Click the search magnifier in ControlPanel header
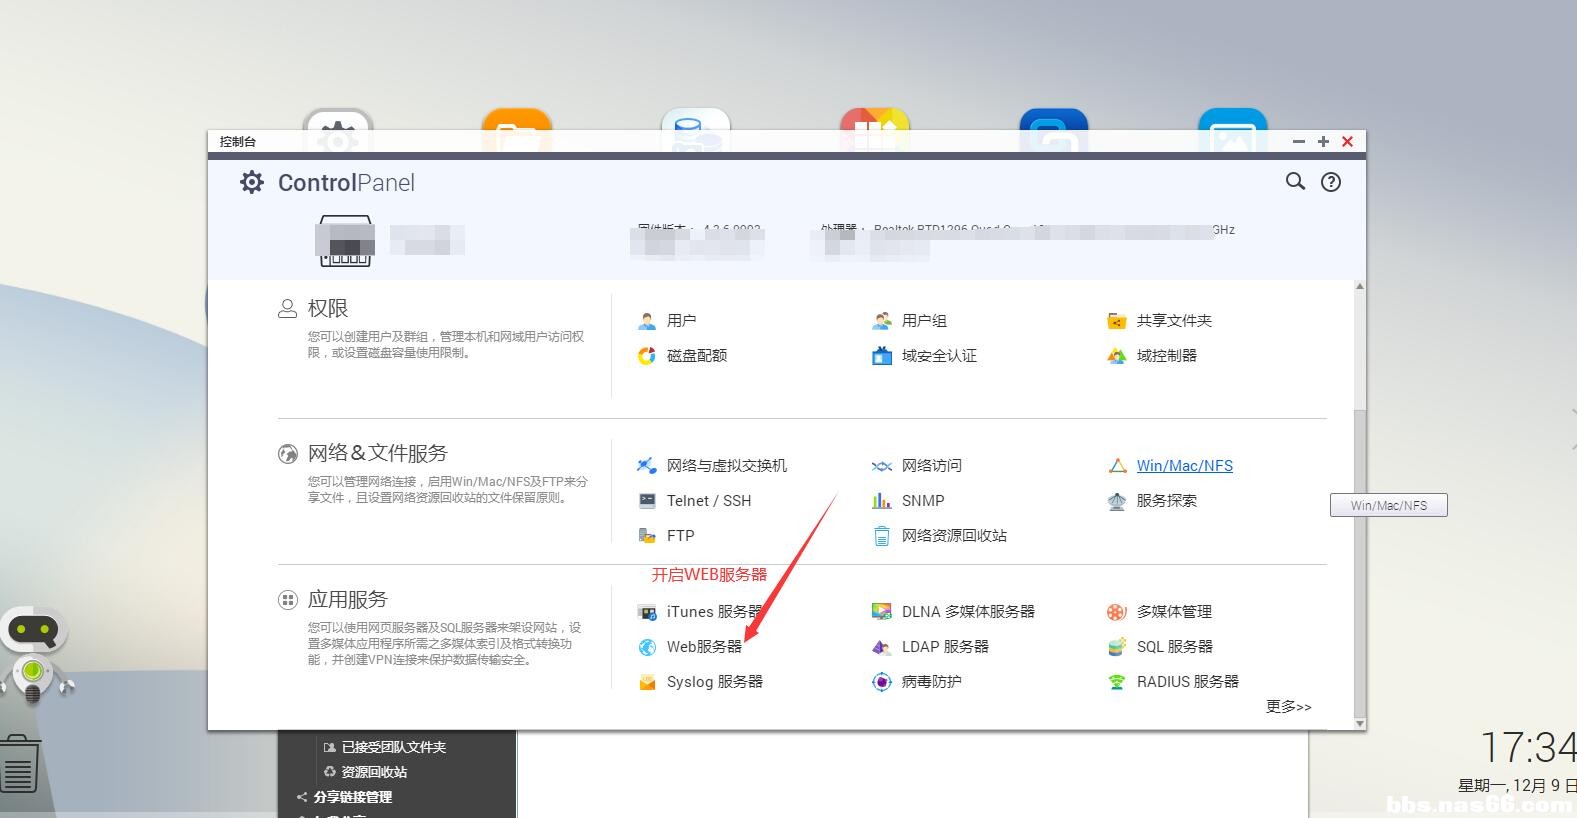The width and height of the screenshot is (1577, 818). click(1295, 182)
